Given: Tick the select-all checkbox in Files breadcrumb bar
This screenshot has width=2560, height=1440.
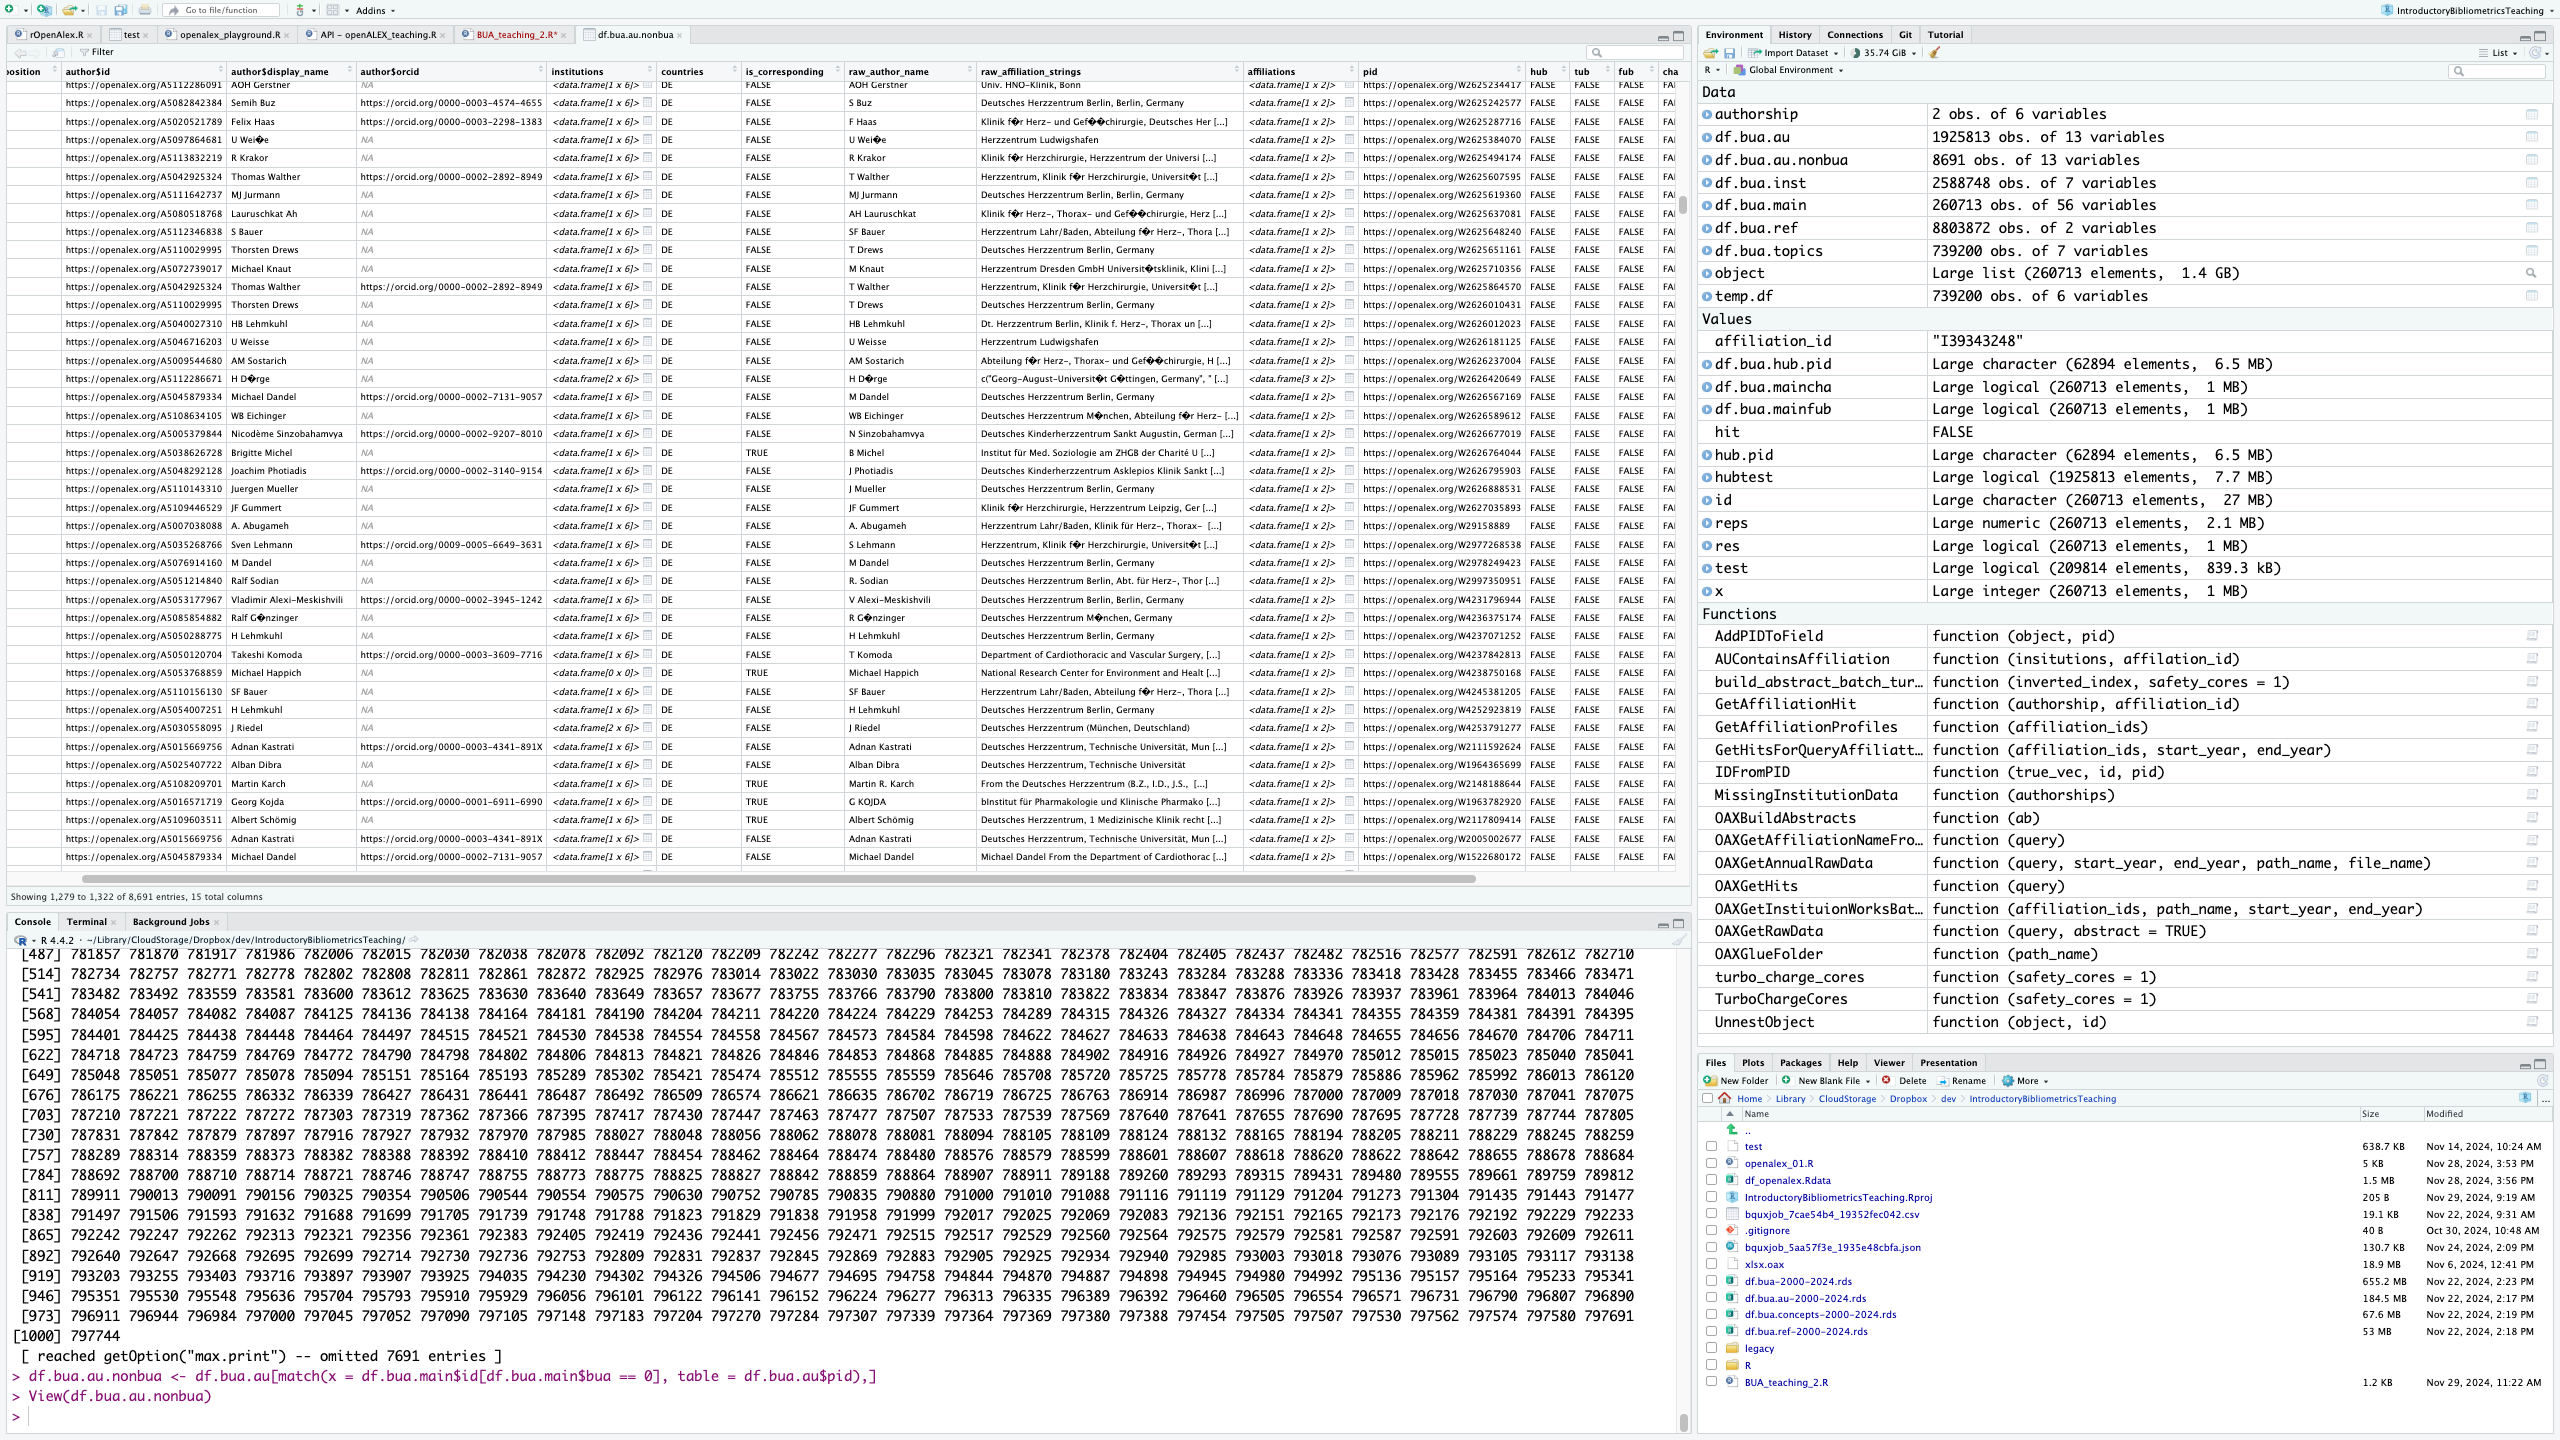Looking at the screenshot, I should [1707, 1098].
